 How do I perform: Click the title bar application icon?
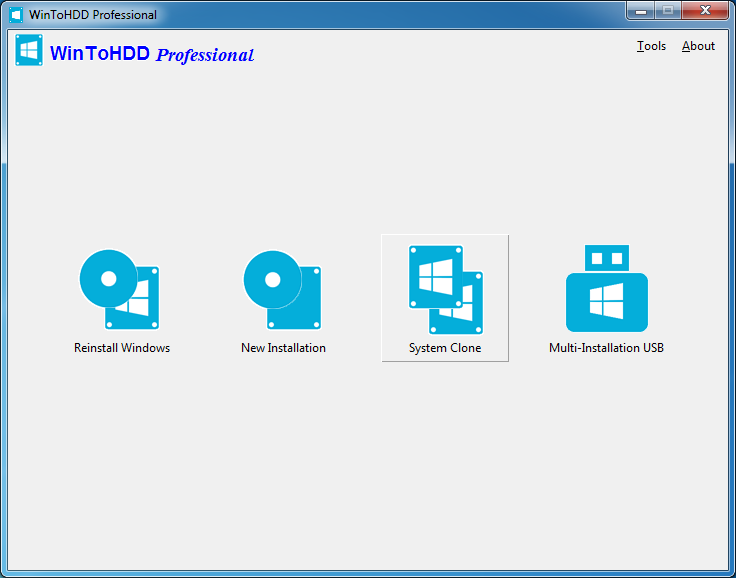click(16, 15)
